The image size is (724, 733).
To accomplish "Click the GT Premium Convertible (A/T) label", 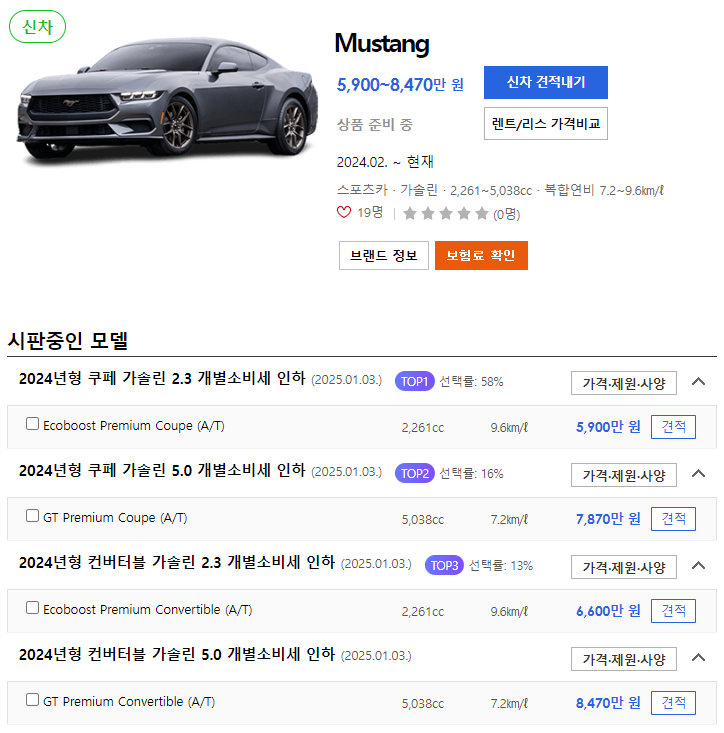I will [129, 702].
